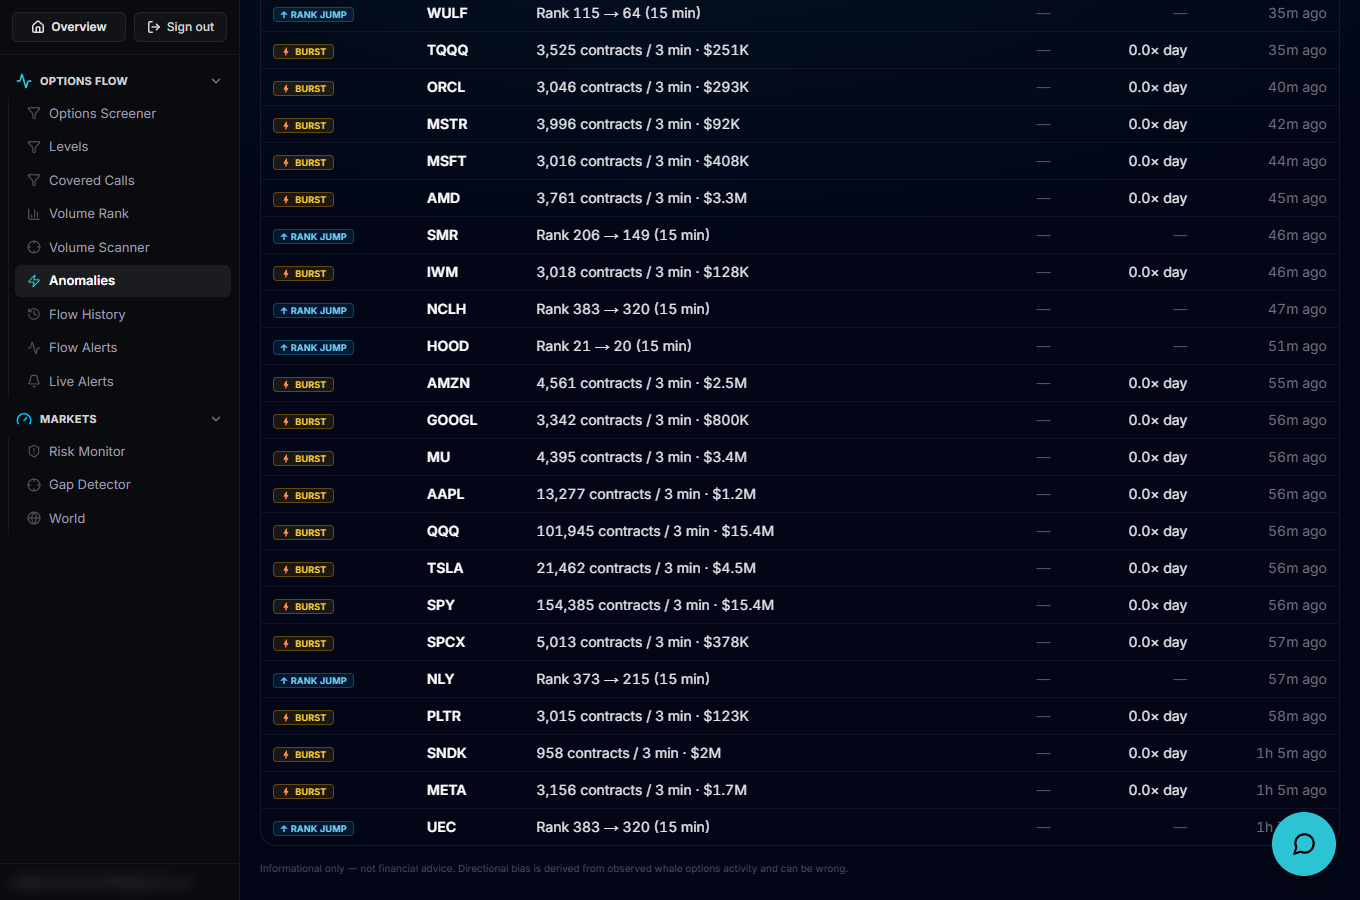Open Gap Detector page
The width and height of the screenshot is (1360, 900).
pyautogui.click(x=123, y=485)
